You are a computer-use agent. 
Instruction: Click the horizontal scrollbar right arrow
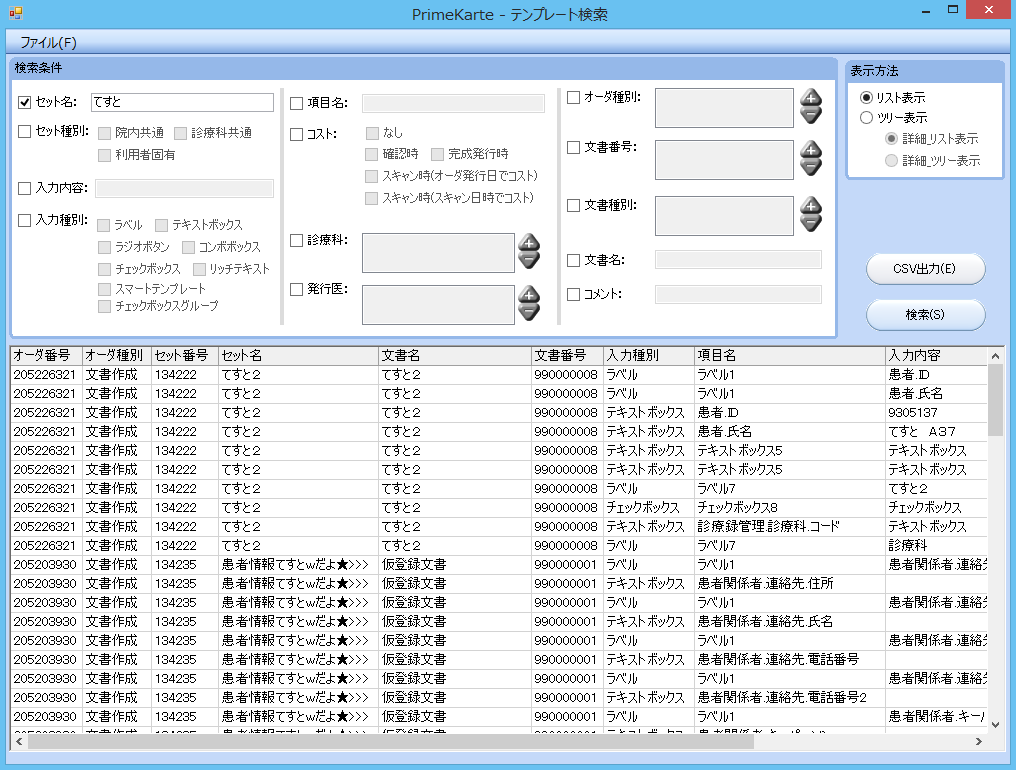[978, 741]
